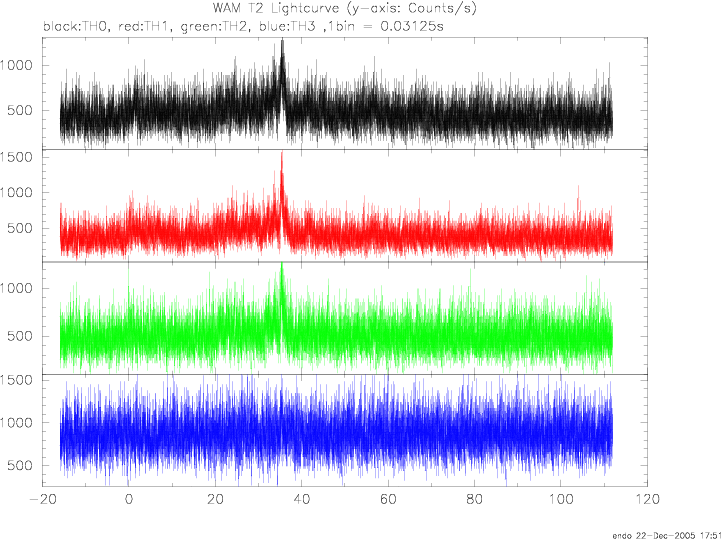
Task: Click the "black:TH0" legend text
Action: pyautogui.click(x=76, y=26)
